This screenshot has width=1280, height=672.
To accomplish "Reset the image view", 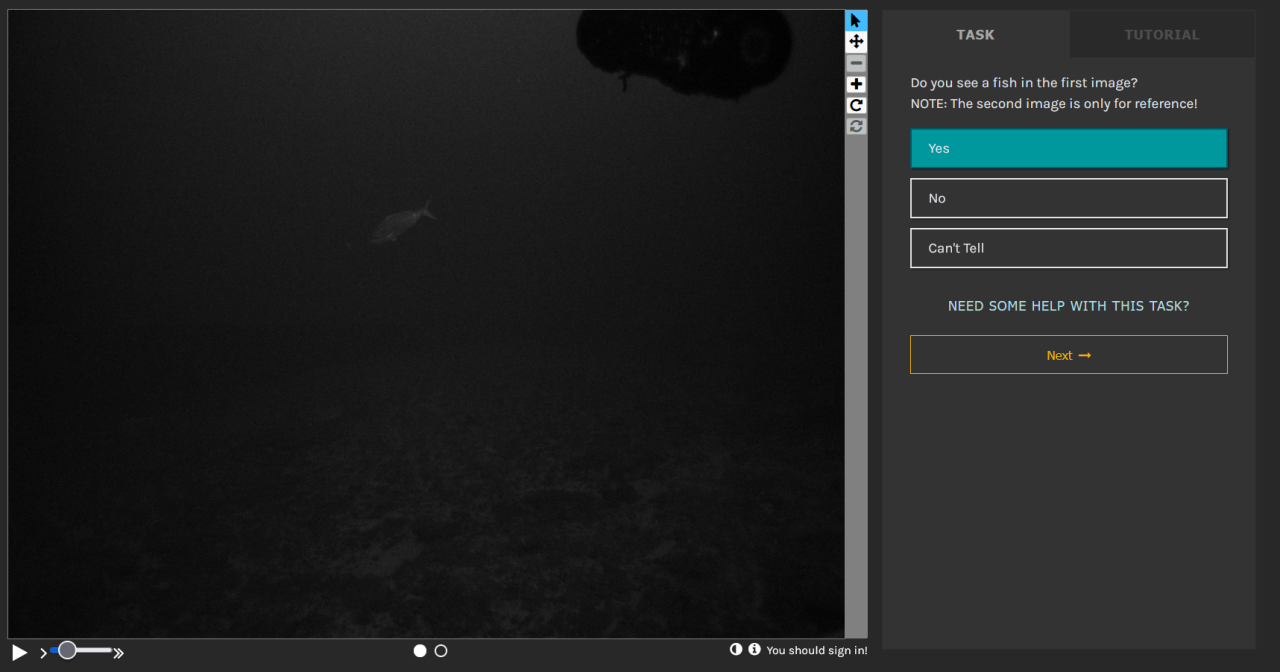I will [x=856, y=126].
